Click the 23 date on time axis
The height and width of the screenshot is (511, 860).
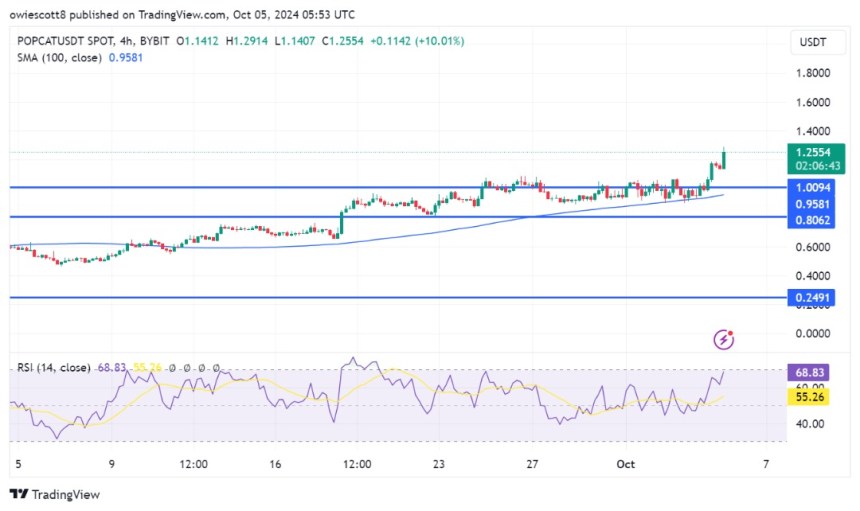440,464
